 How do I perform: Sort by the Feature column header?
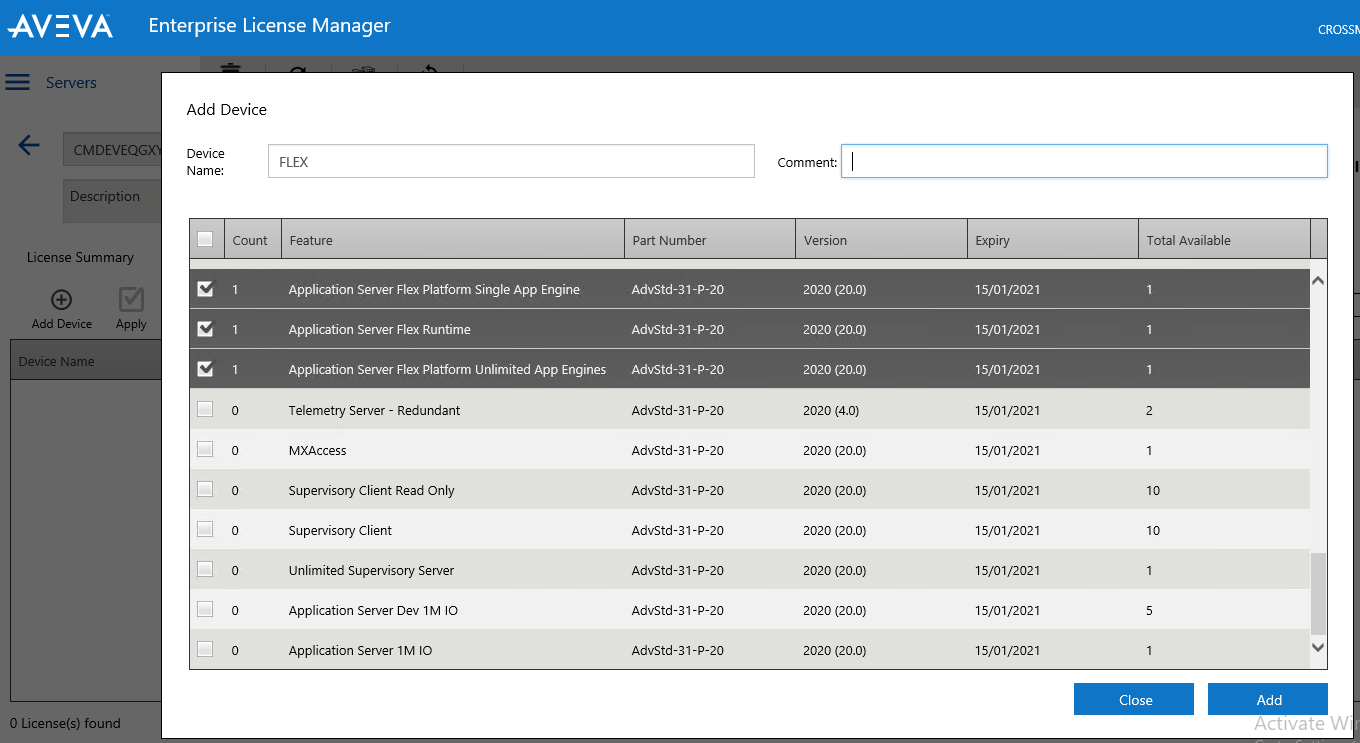click(453, 240)
